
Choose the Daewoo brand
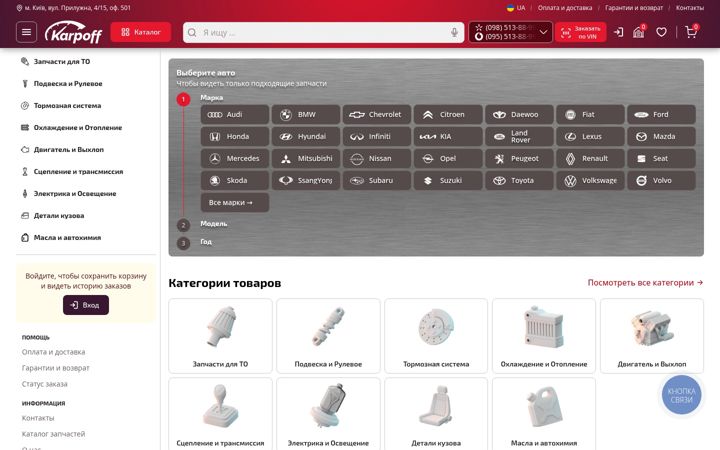(519, 114)
